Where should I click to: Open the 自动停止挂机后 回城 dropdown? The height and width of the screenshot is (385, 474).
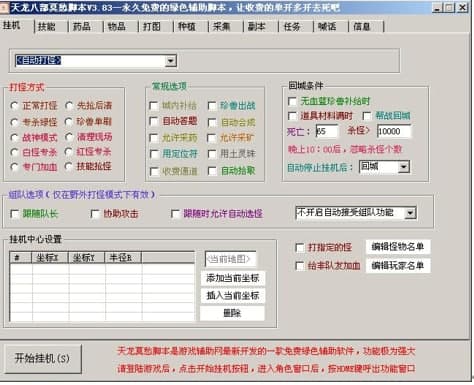[404, 167]
